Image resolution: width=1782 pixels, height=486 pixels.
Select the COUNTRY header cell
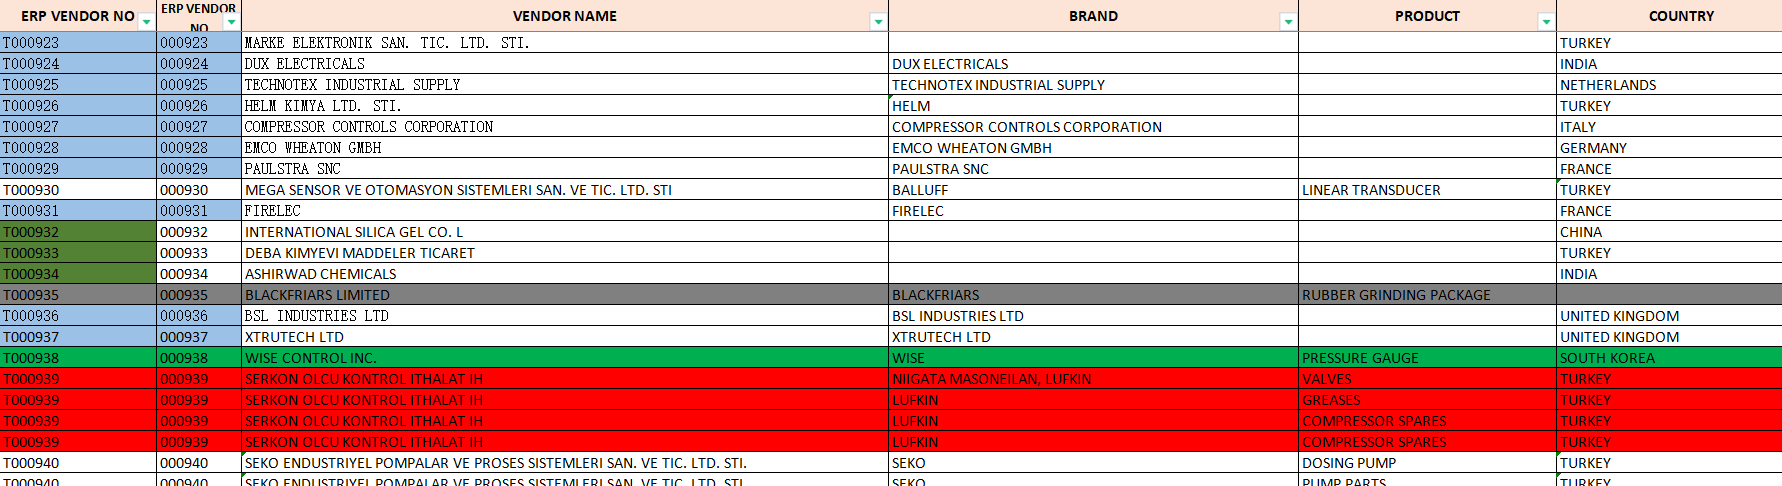[x=1669, y=16]
